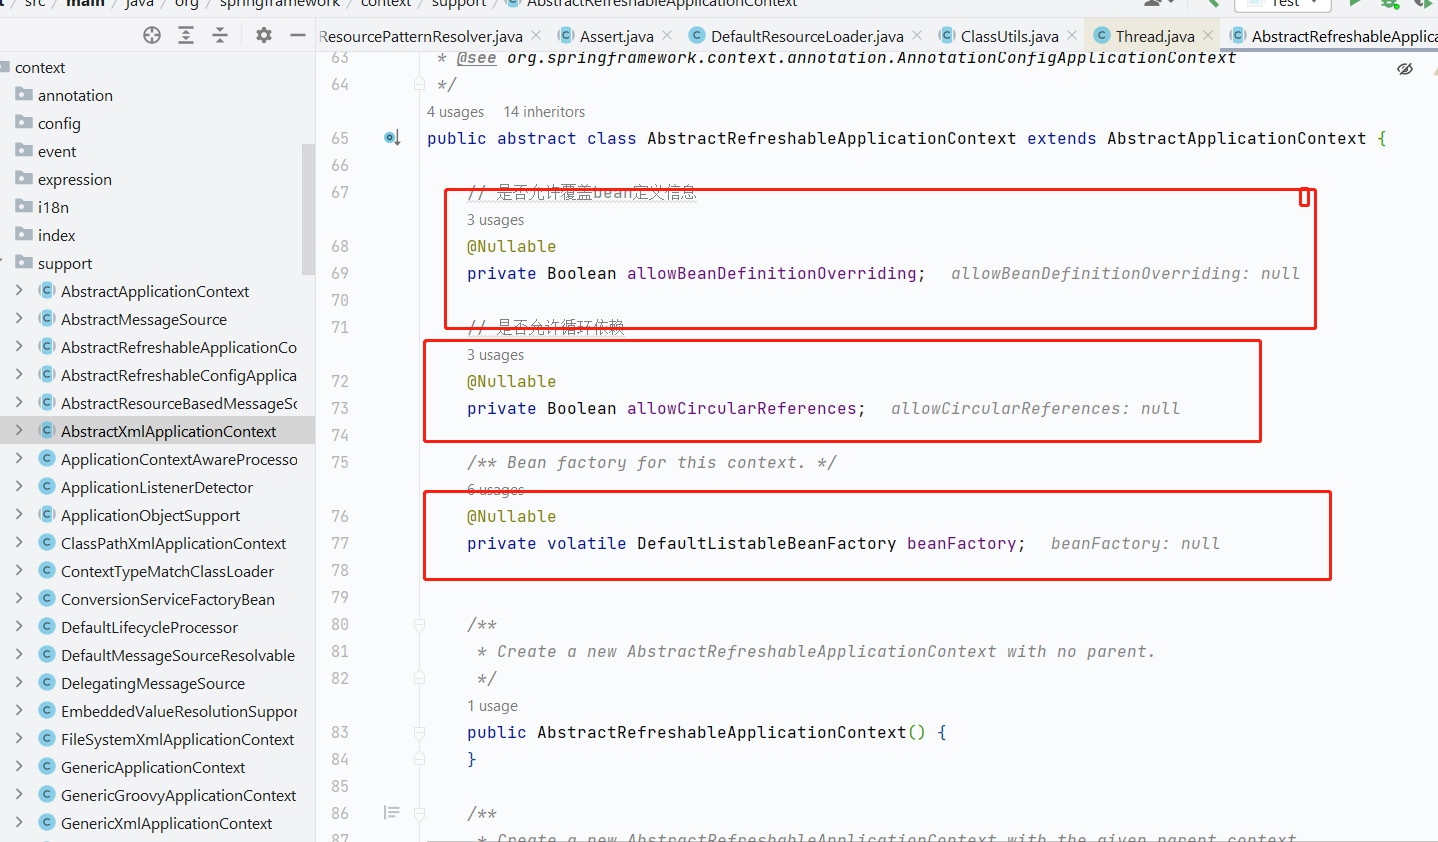Image resolution: width=1438 pixels, height=842 pixels.
Task: Close the Thread.java tab
Action: click(x=1208, y=35)
